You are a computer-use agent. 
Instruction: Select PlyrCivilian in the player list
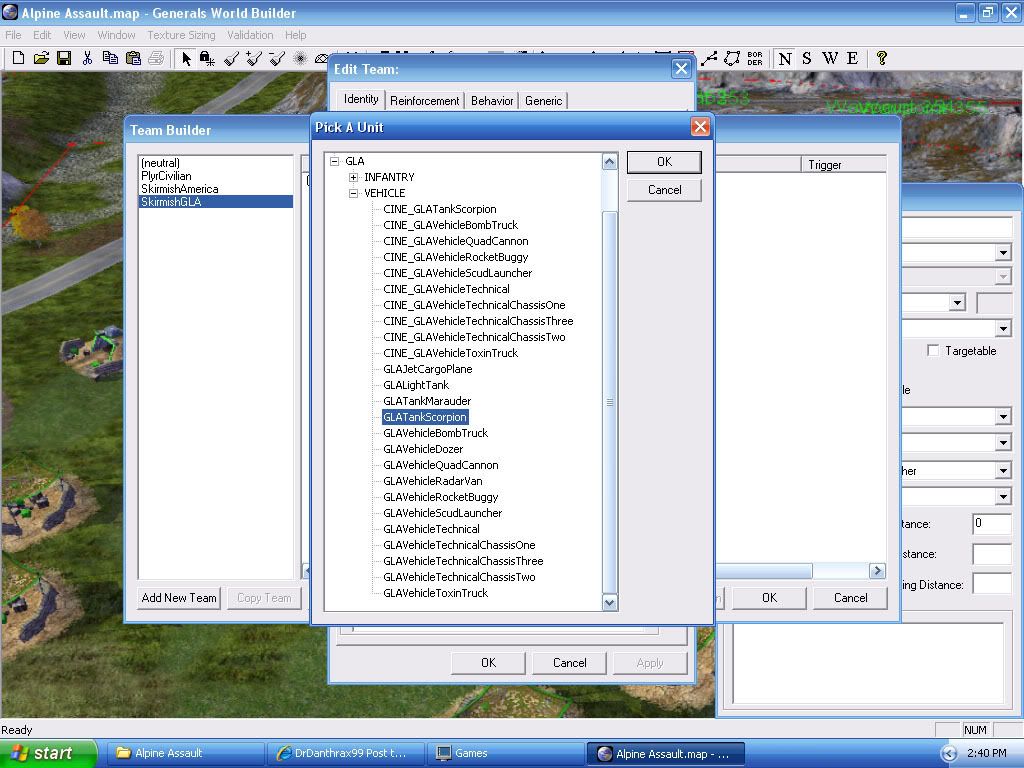pyautogui.click(x=167, y=176)
